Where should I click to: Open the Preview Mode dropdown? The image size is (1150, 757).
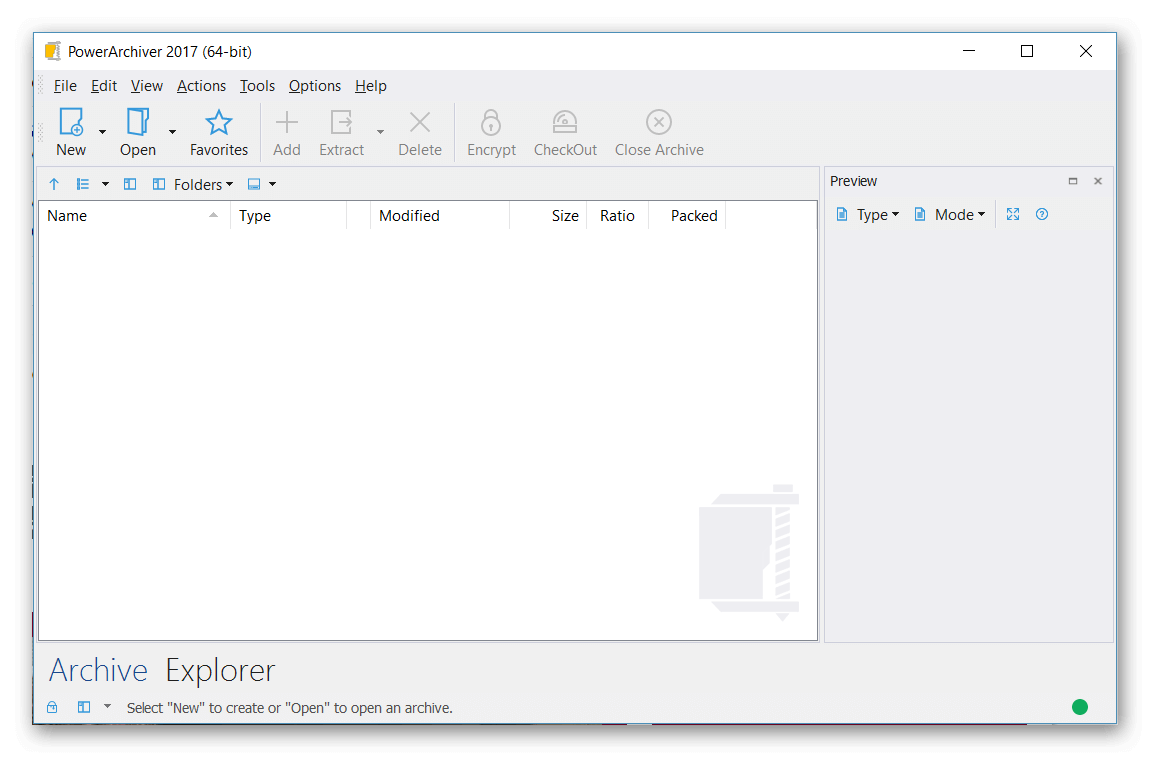click(950, 214)
